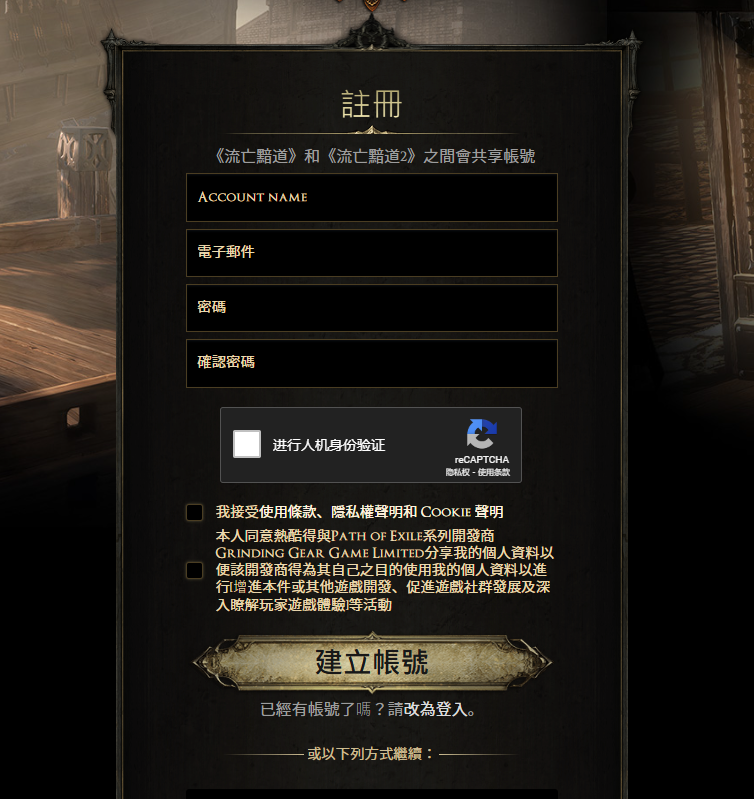
Task: Click the 註冊 page heading
Action: click(372, 104)
